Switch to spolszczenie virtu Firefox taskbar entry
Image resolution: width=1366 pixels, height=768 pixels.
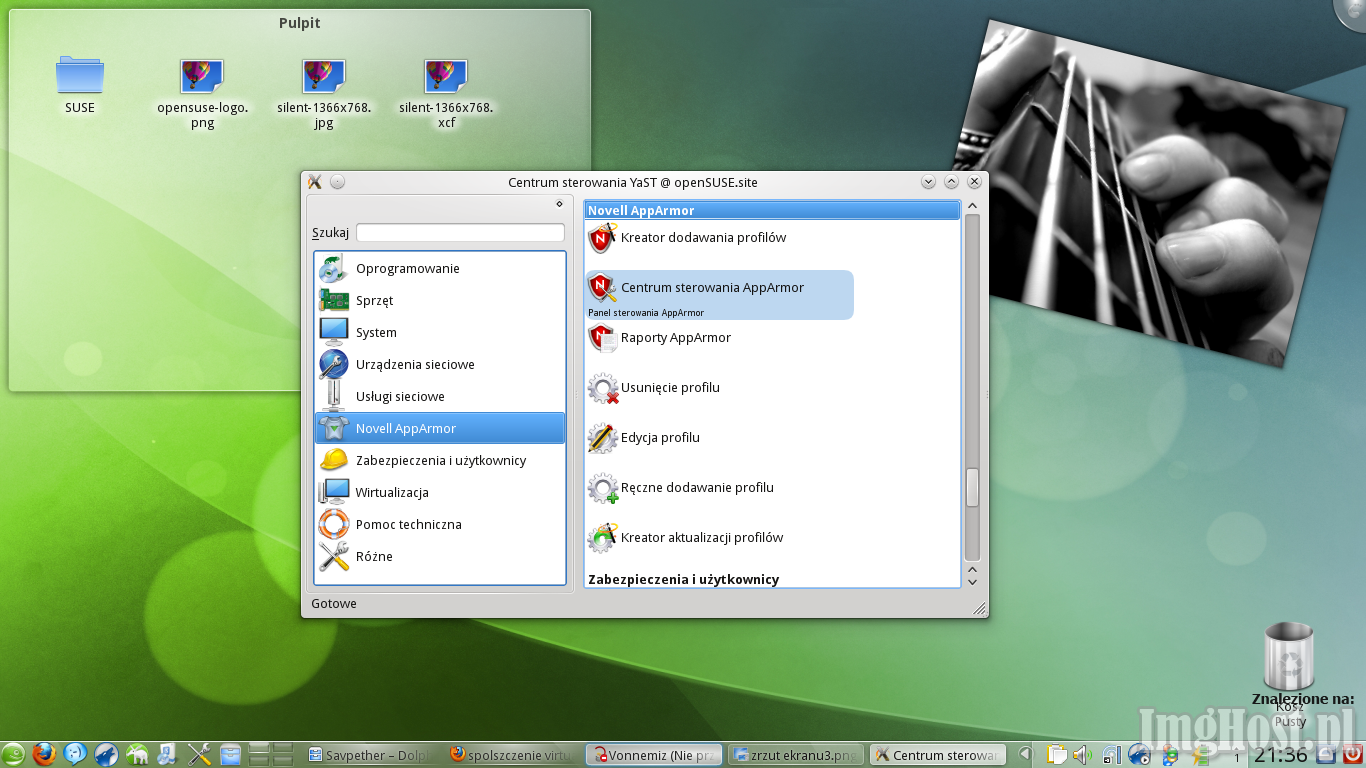tap(510, 755)
